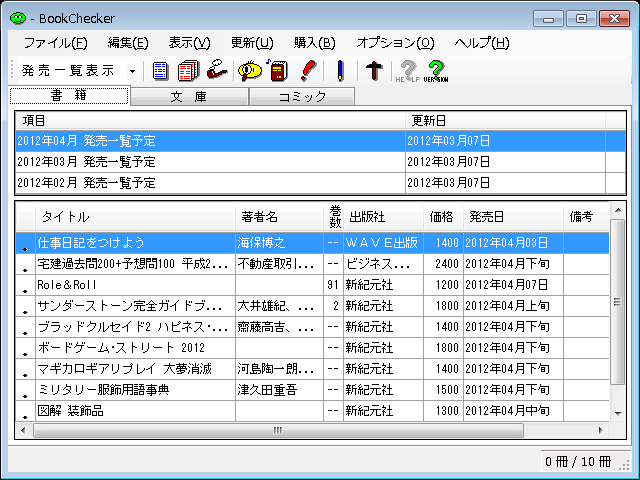Click the red exclamation mark icon
This screenshot has height=480, width=640.
[x=308, y=70]
